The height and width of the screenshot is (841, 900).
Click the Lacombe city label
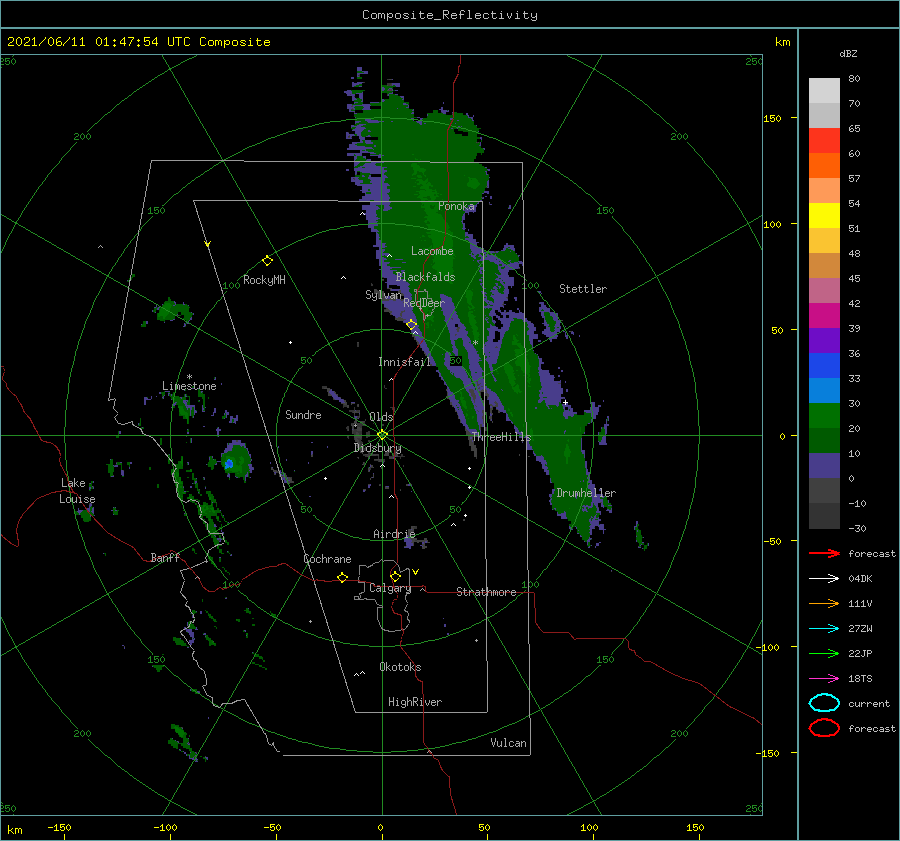432,251
